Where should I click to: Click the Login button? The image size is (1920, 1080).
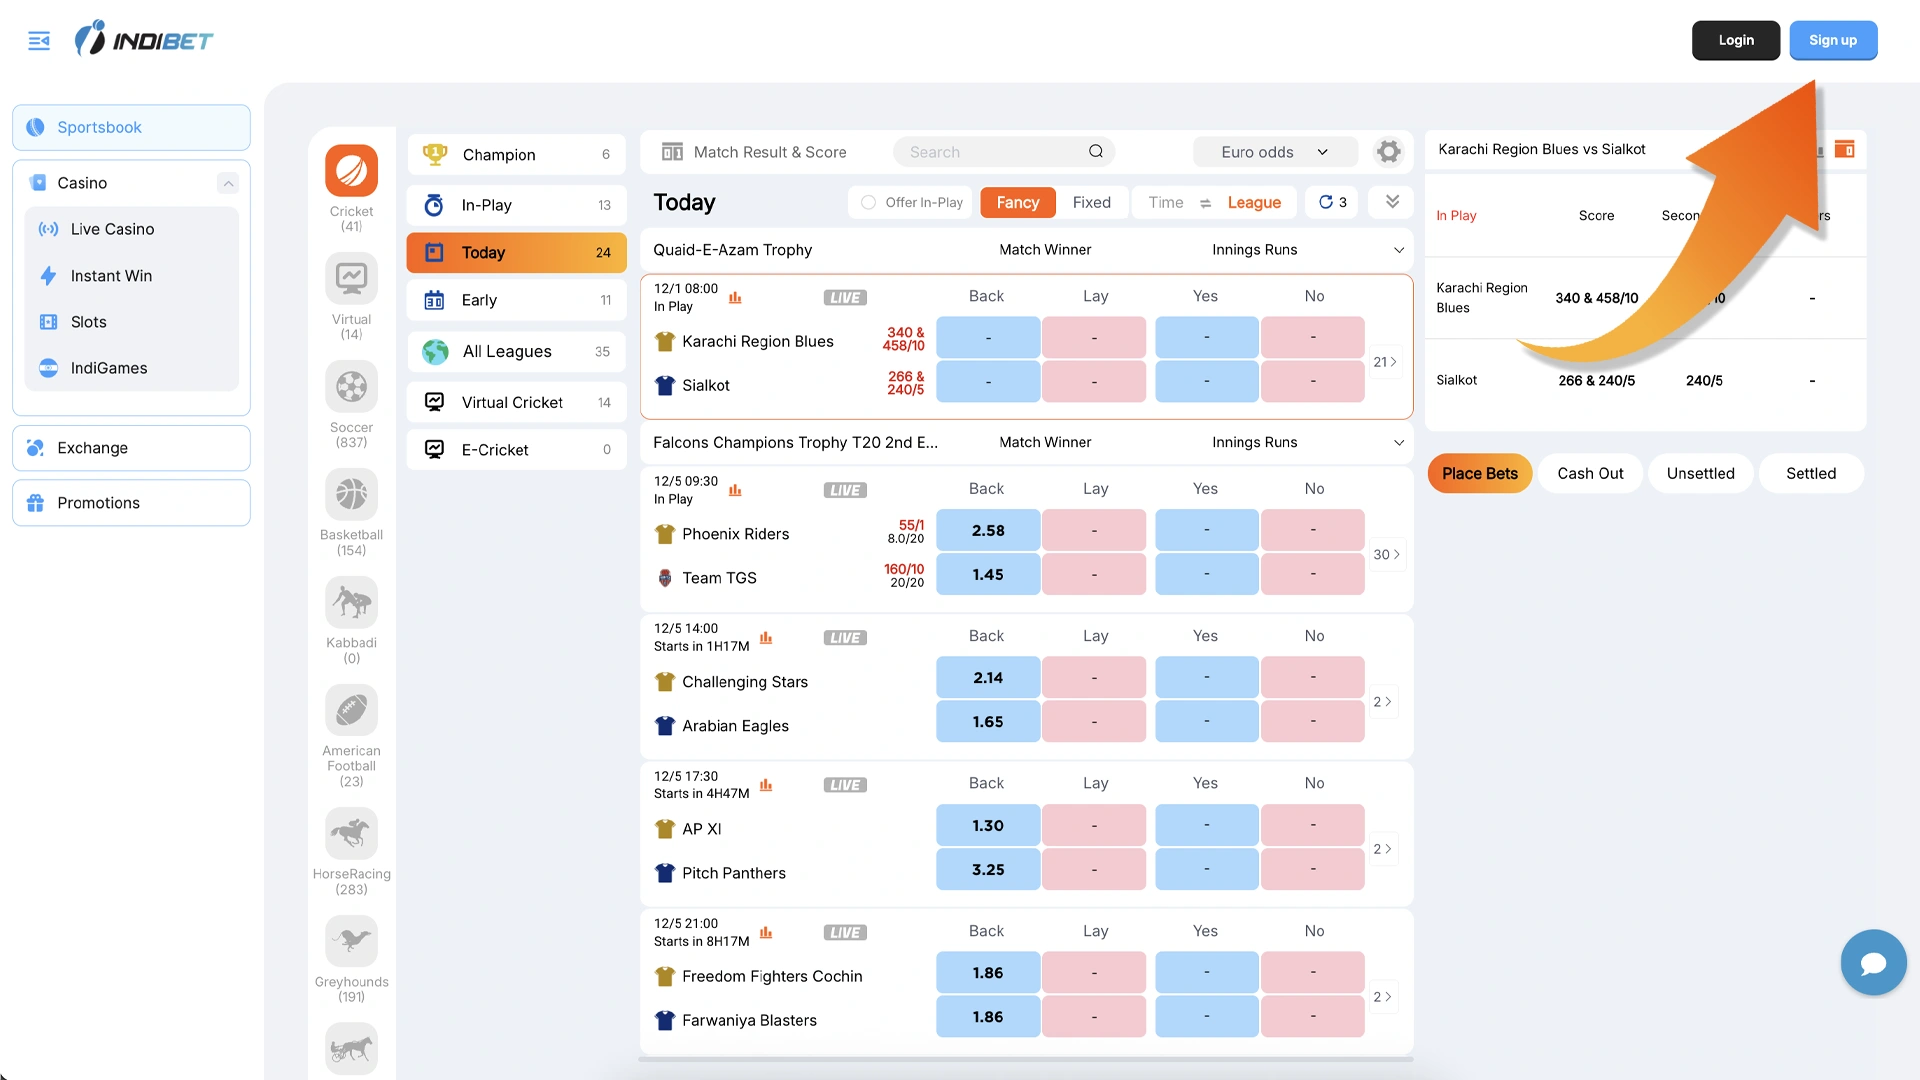(x=1735, y=40)
